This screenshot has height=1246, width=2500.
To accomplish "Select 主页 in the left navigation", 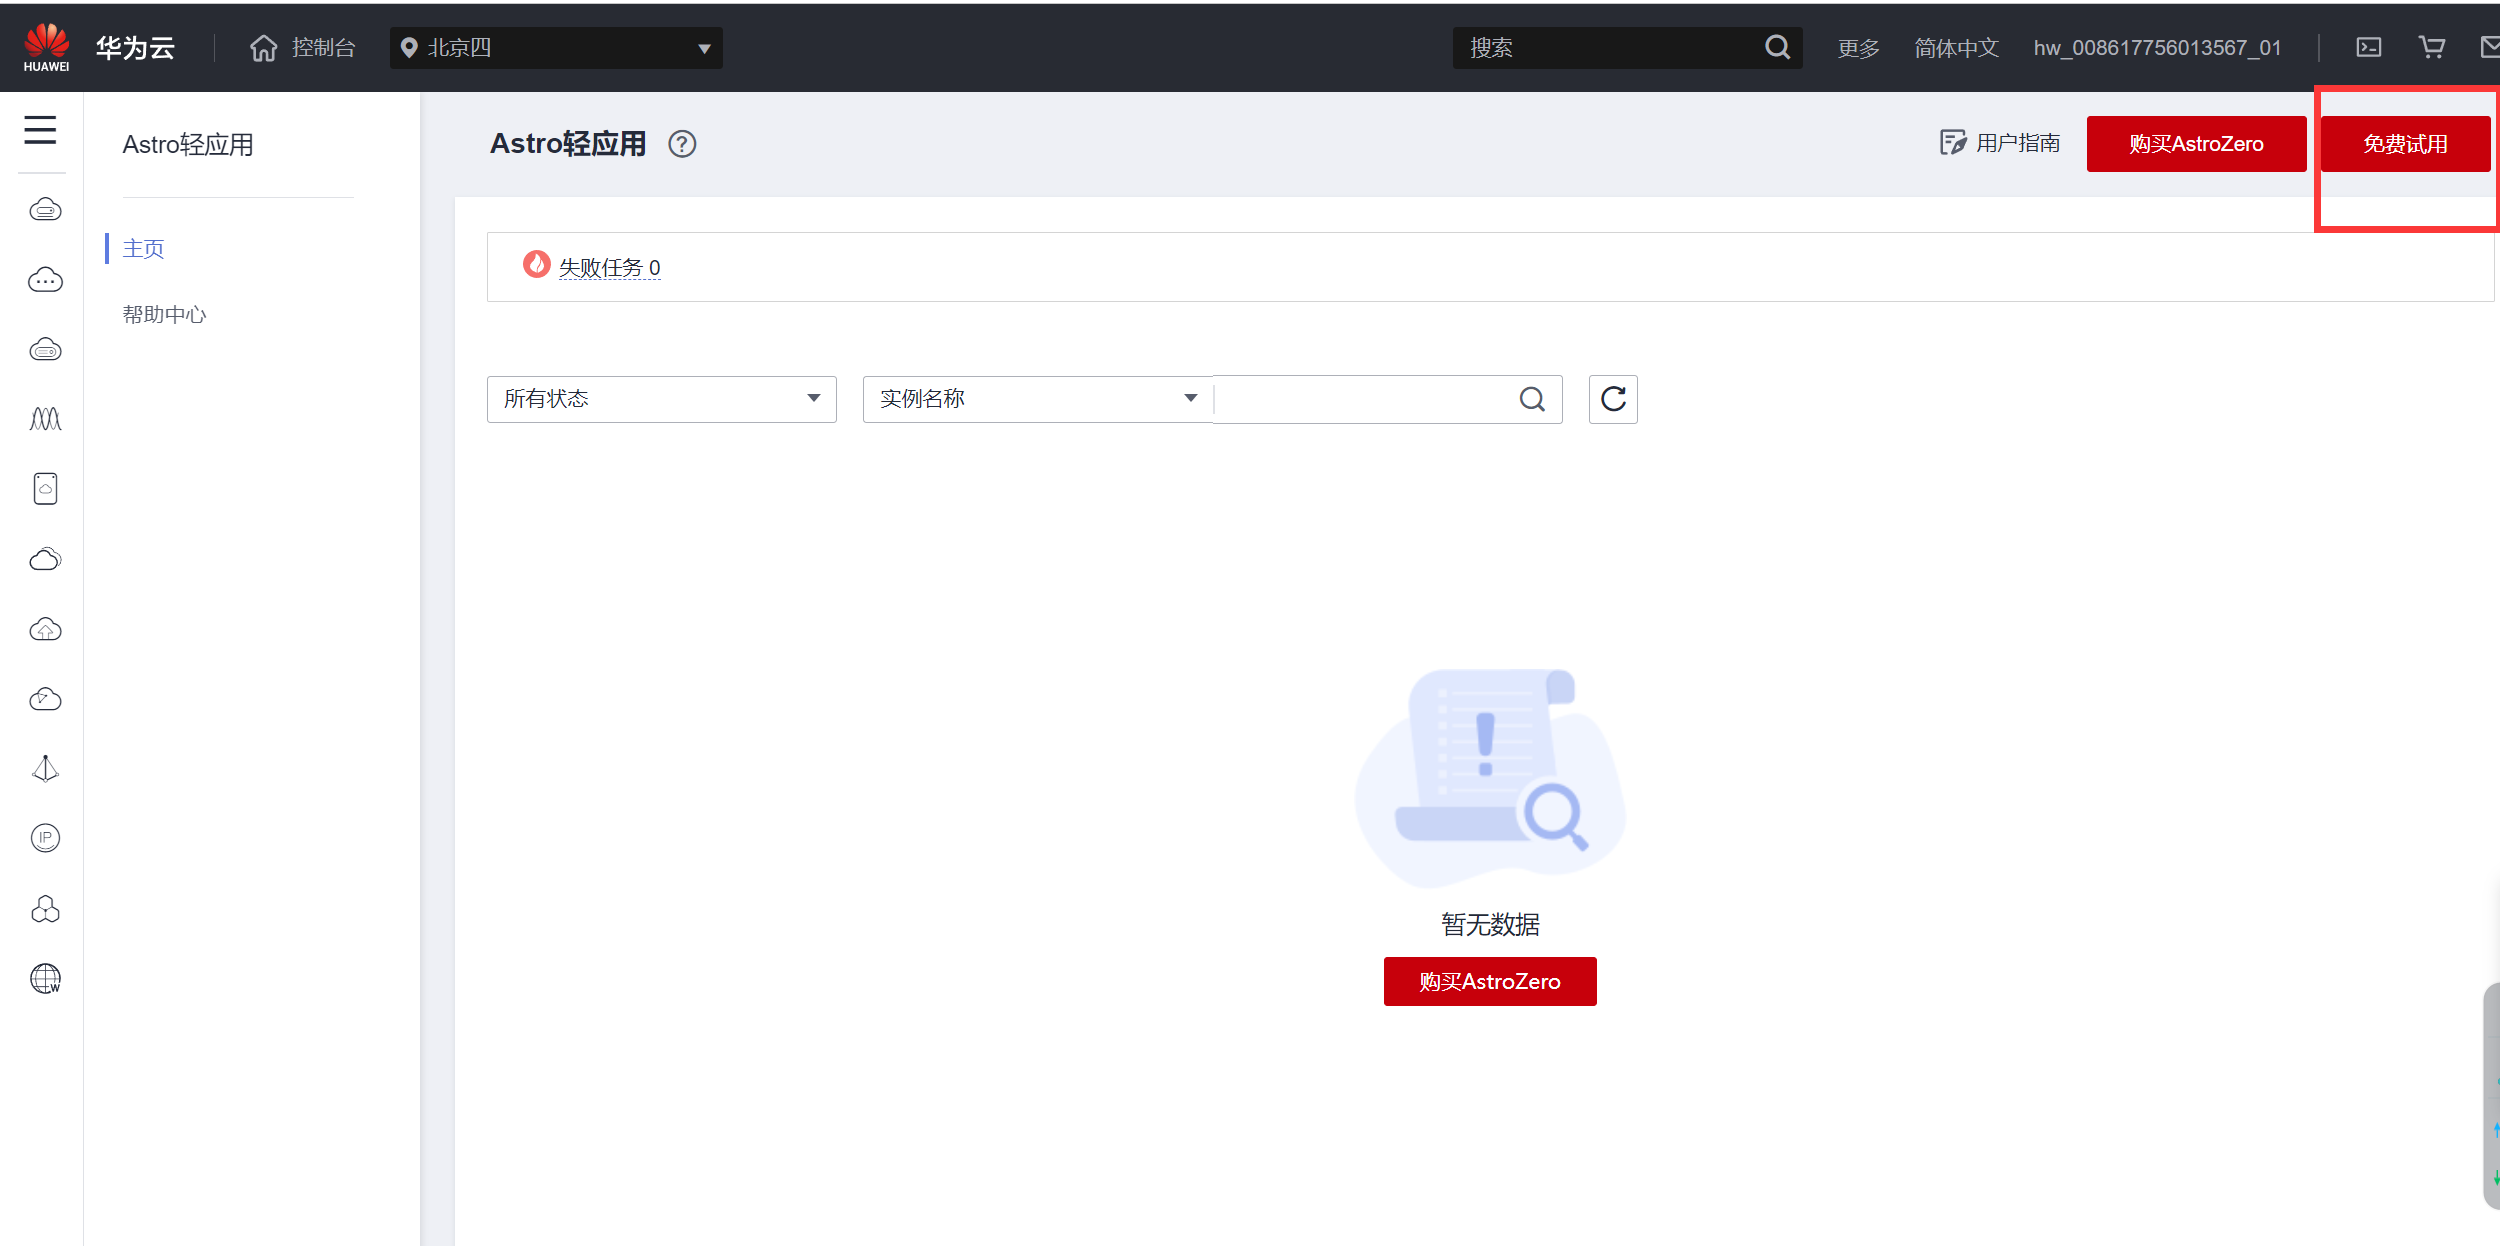I will click(x=143, y=248).
